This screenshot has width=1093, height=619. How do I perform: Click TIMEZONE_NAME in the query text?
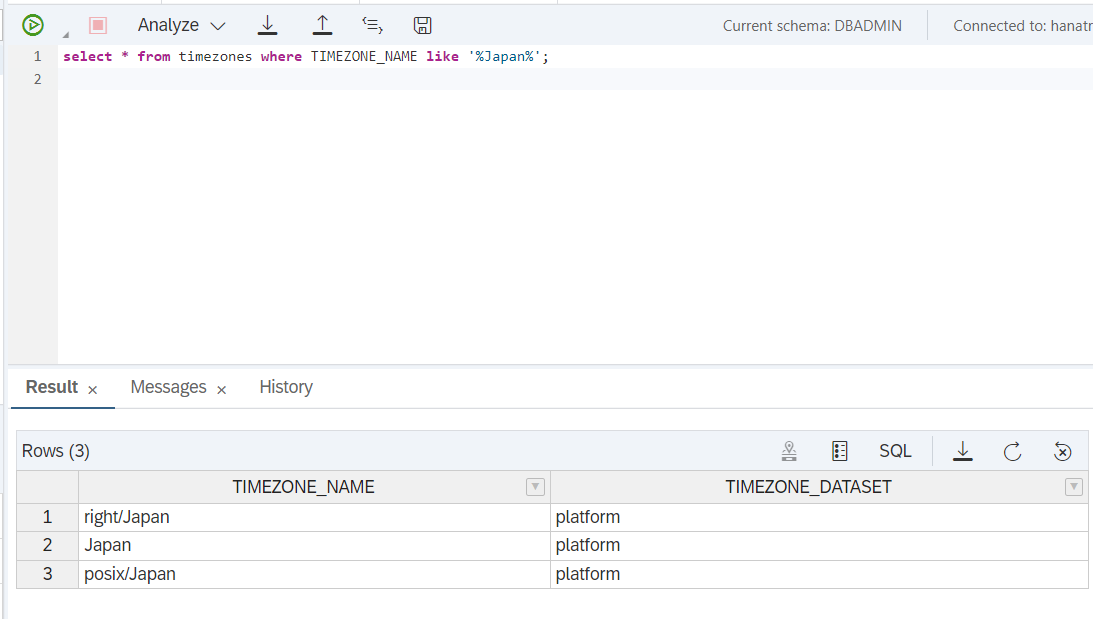[364, 56]
